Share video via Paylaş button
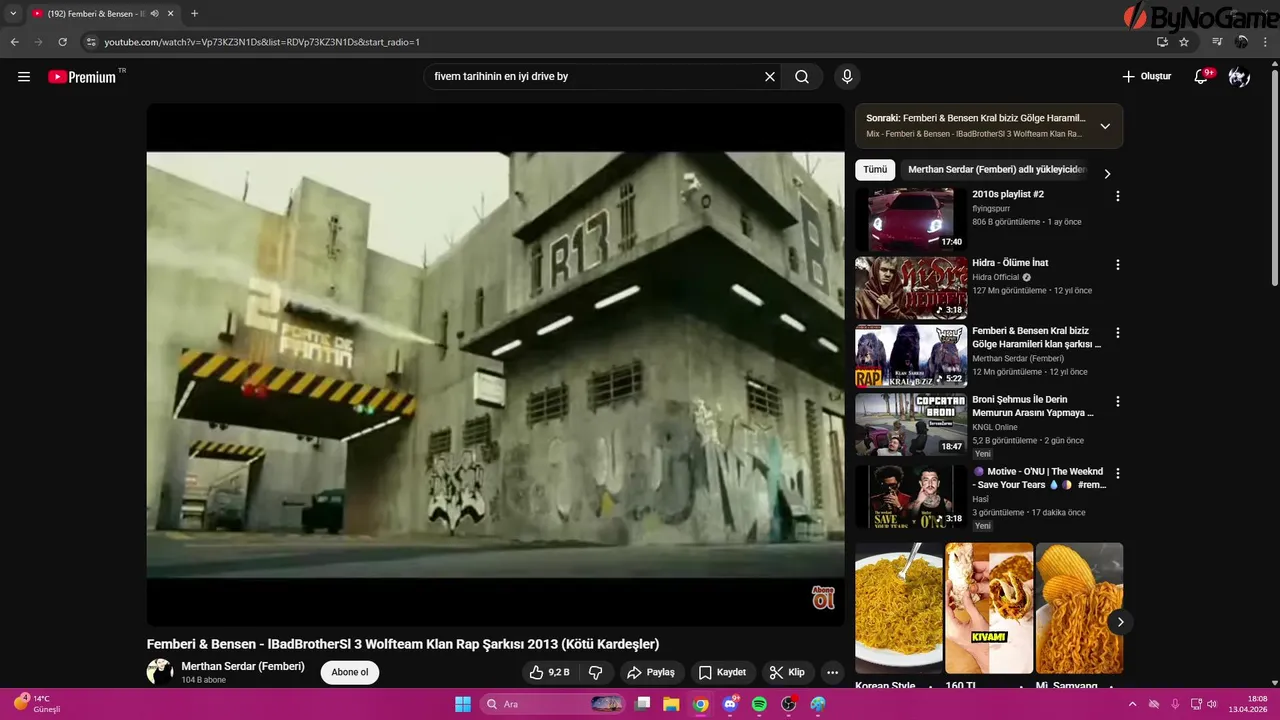The height and width of the screenshot is (720, 1280). click(651, 672)
